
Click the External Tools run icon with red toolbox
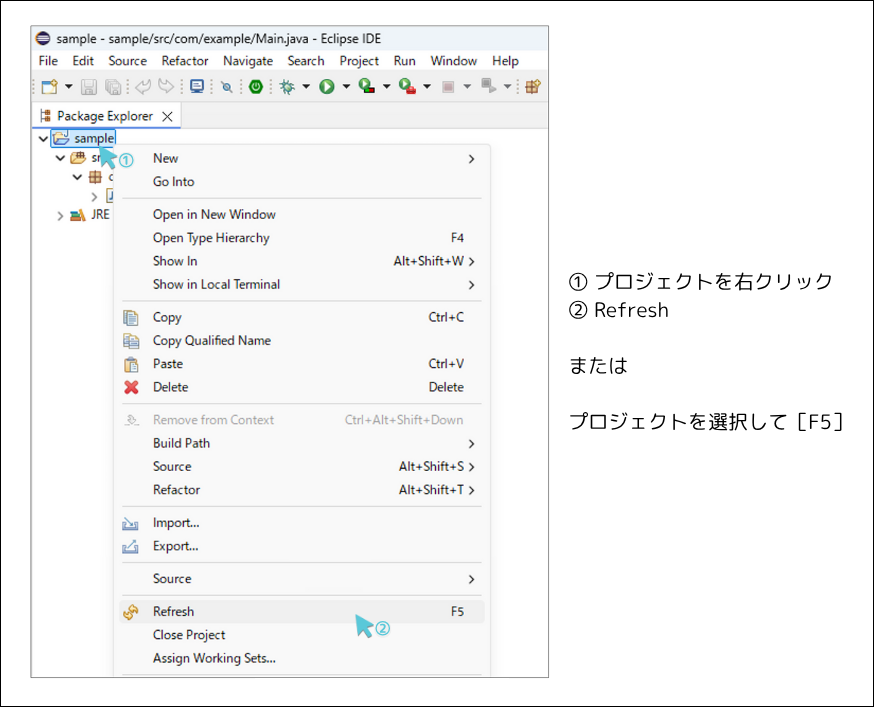[x=407, y=87]
